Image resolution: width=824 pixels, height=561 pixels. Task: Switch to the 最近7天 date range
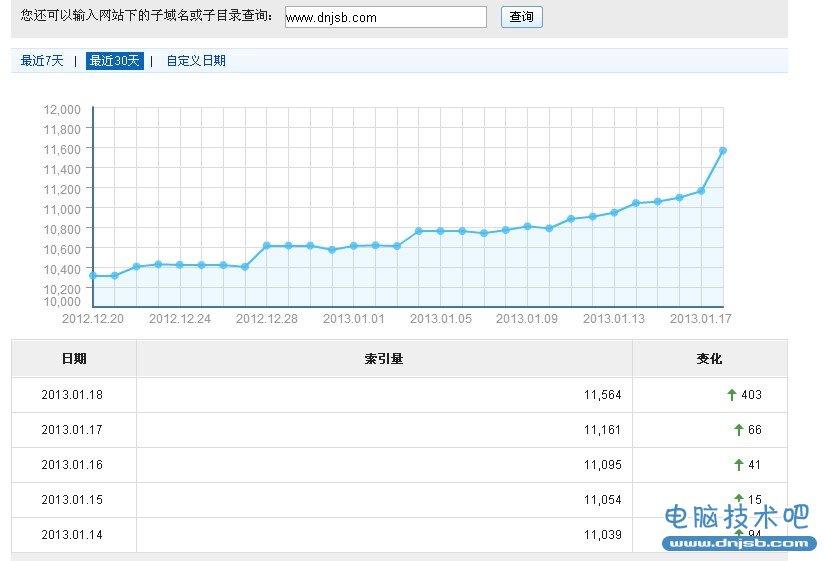click(x=42, y=61)
